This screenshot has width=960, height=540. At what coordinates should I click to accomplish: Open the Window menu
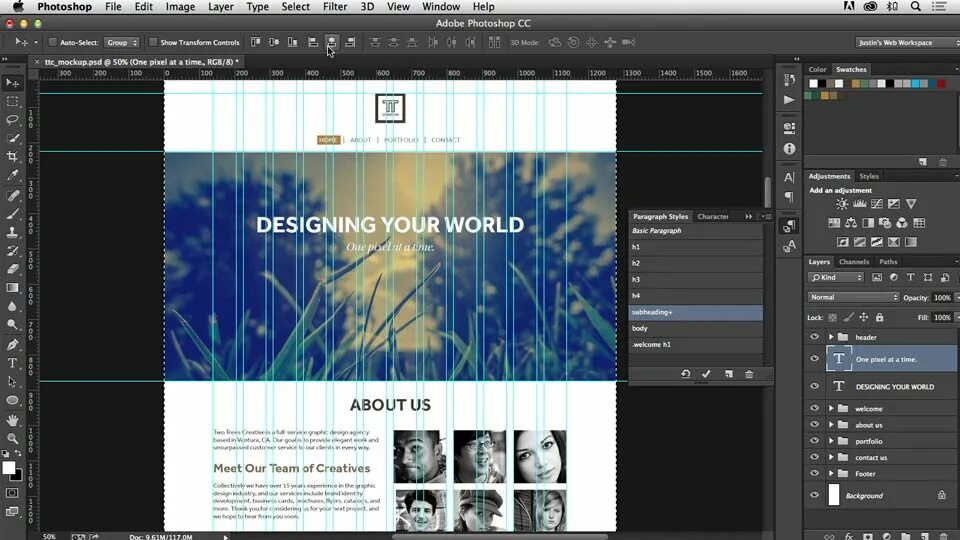point(441,7)
